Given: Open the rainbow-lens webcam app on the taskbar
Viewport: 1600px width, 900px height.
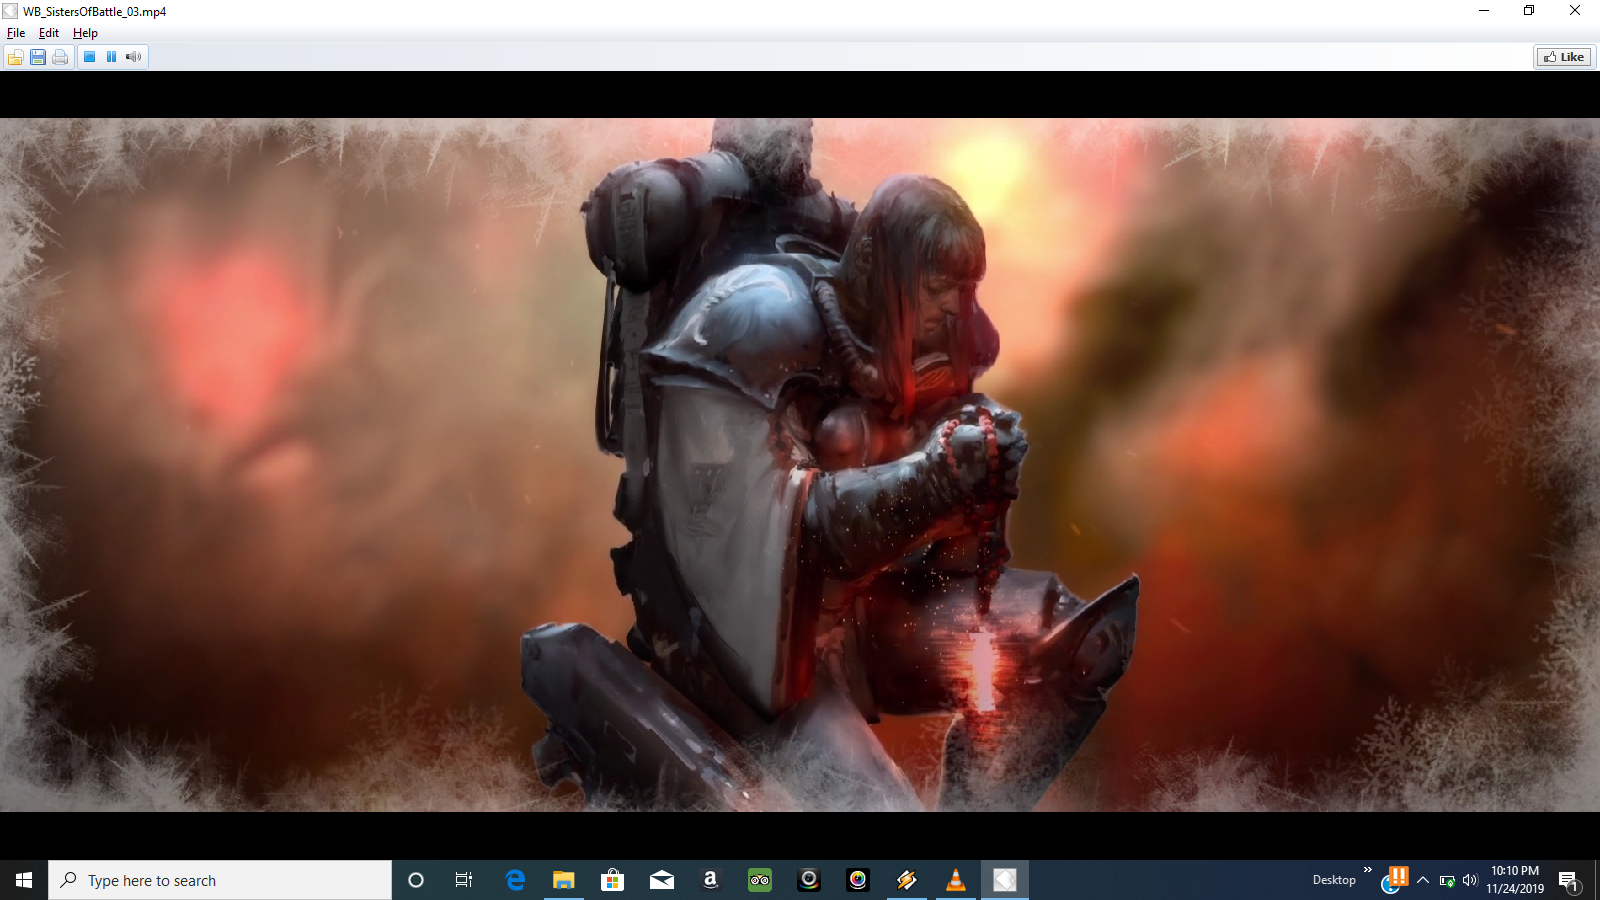Looking at the screenshot, I should 858,880.
